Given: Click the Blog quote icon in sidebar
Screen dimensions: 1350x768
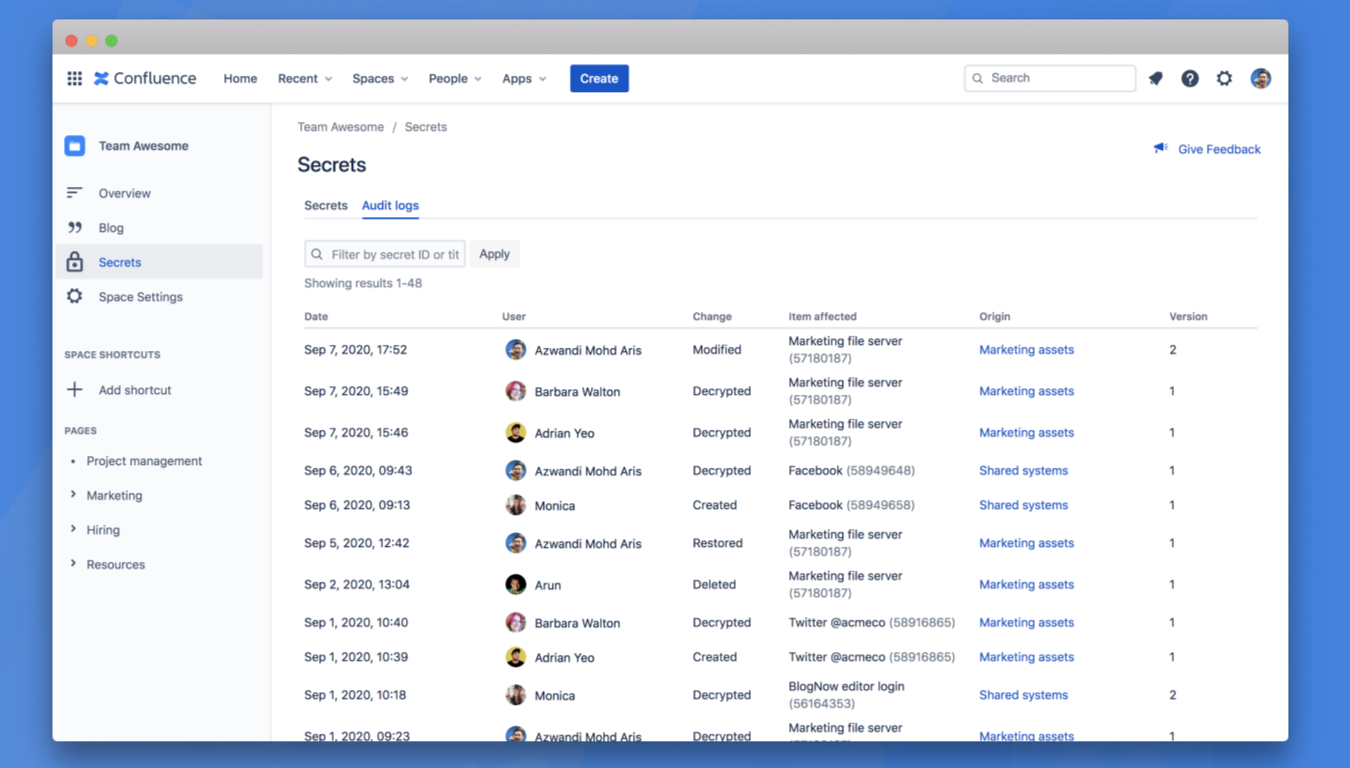Looking at the screenshot, I should tap(75, 228).
